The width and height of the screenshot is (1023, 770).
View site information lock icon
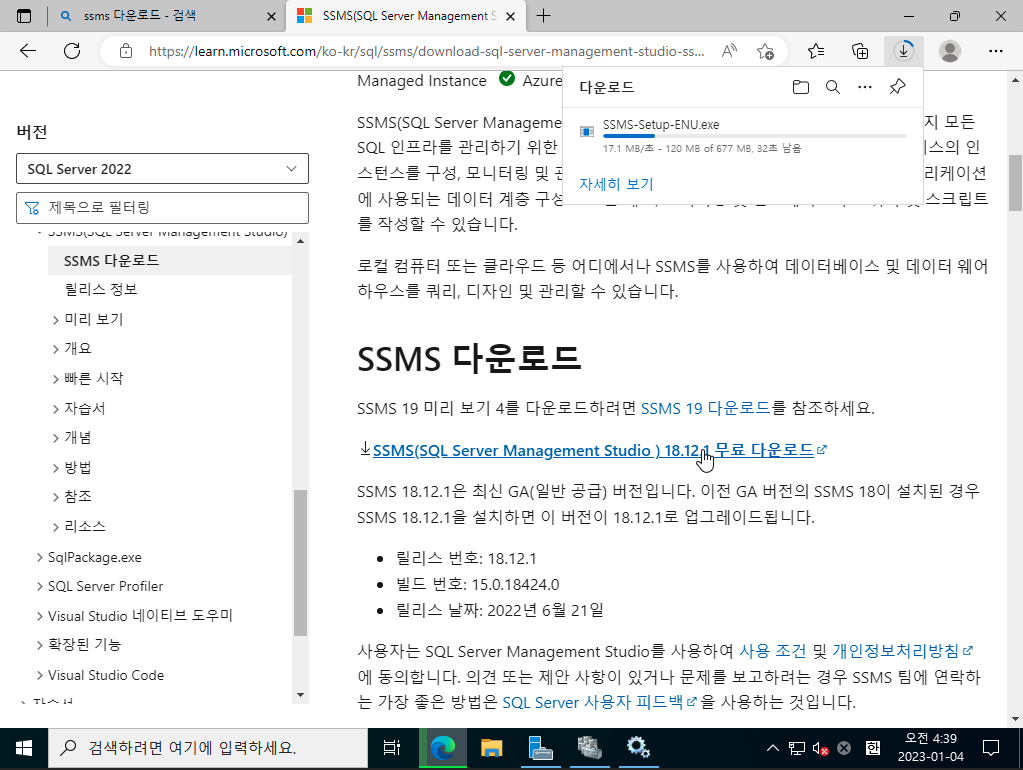pyautogui.click(x=126, y=51)
